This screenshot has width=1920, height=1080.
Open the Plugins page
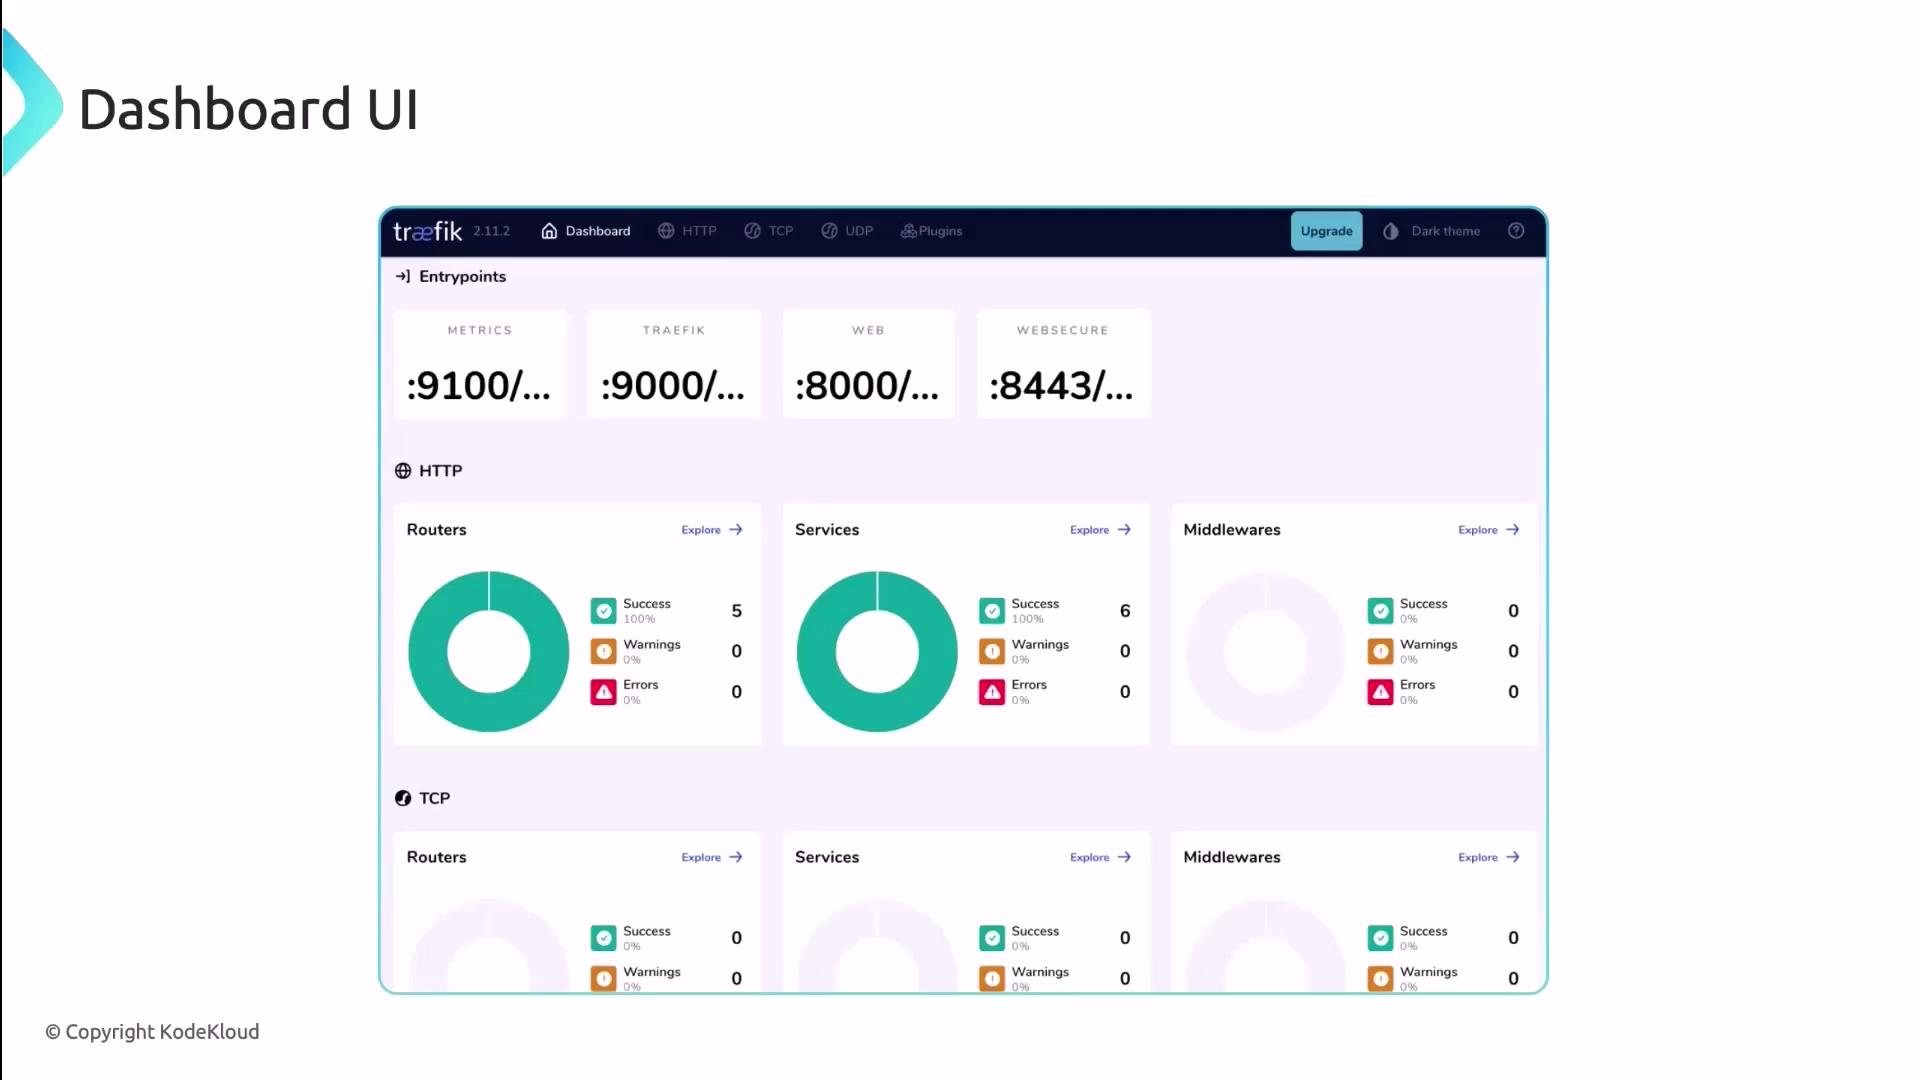(931, 231)
